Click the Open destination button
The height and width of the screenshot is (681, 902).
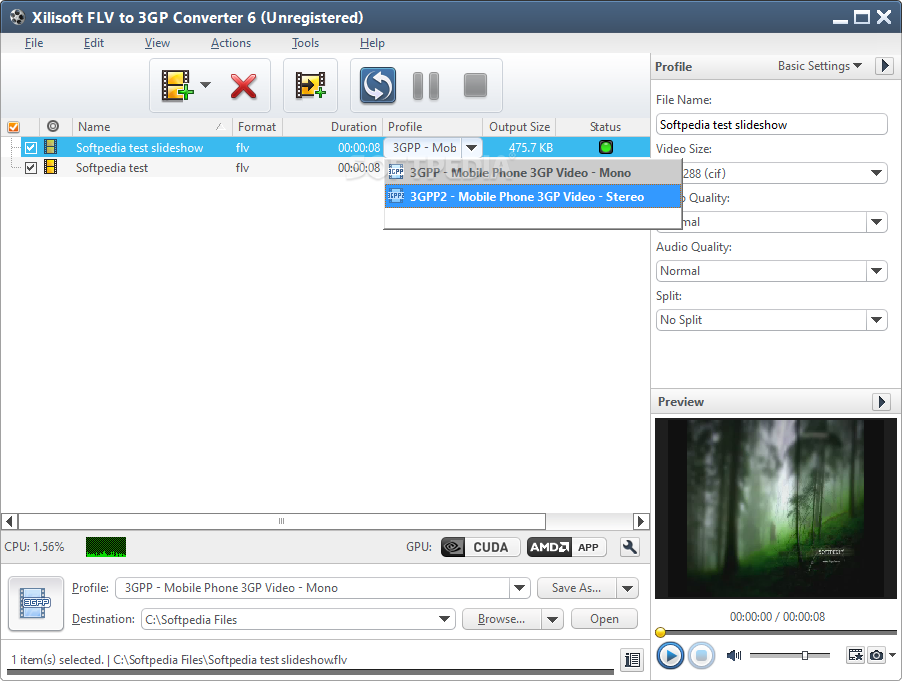(604, 619)
